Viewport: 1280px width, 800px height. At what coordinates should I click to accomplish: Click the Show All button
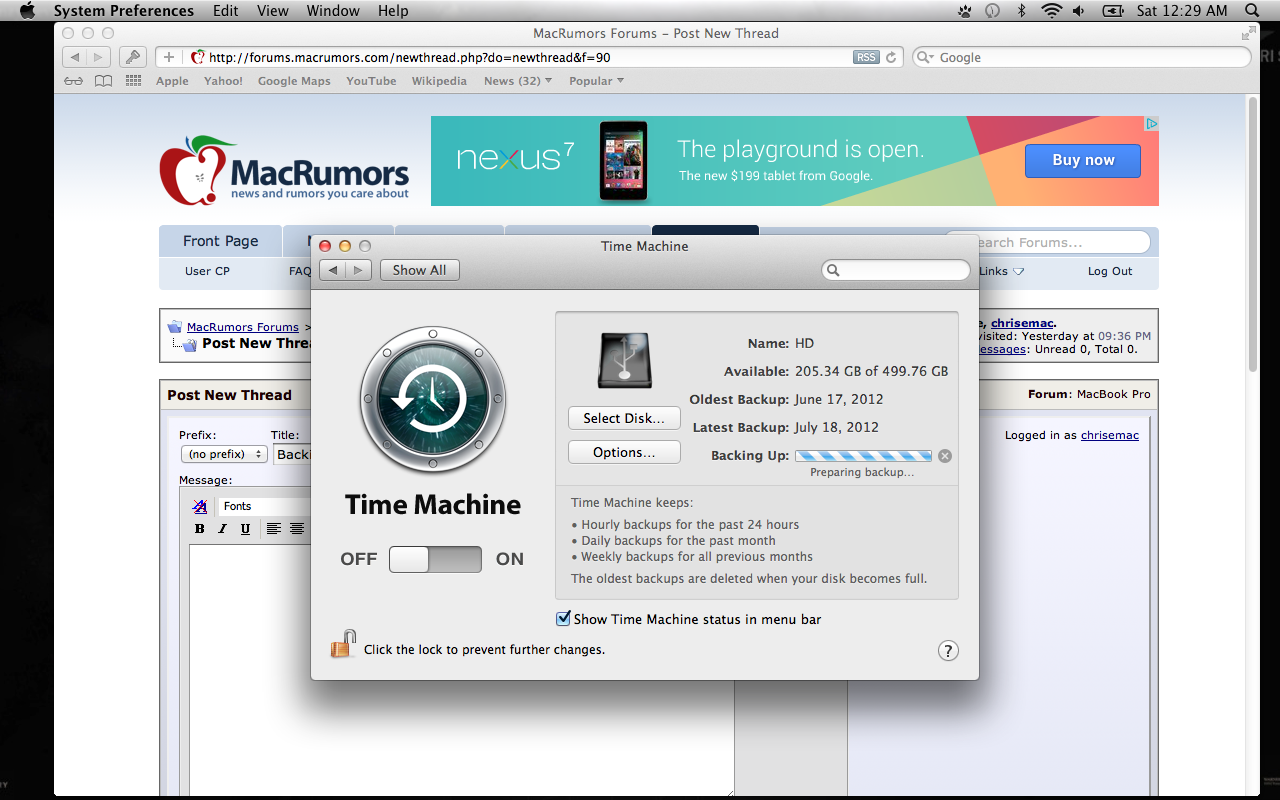pyautogui.click(x=420, y=270)
